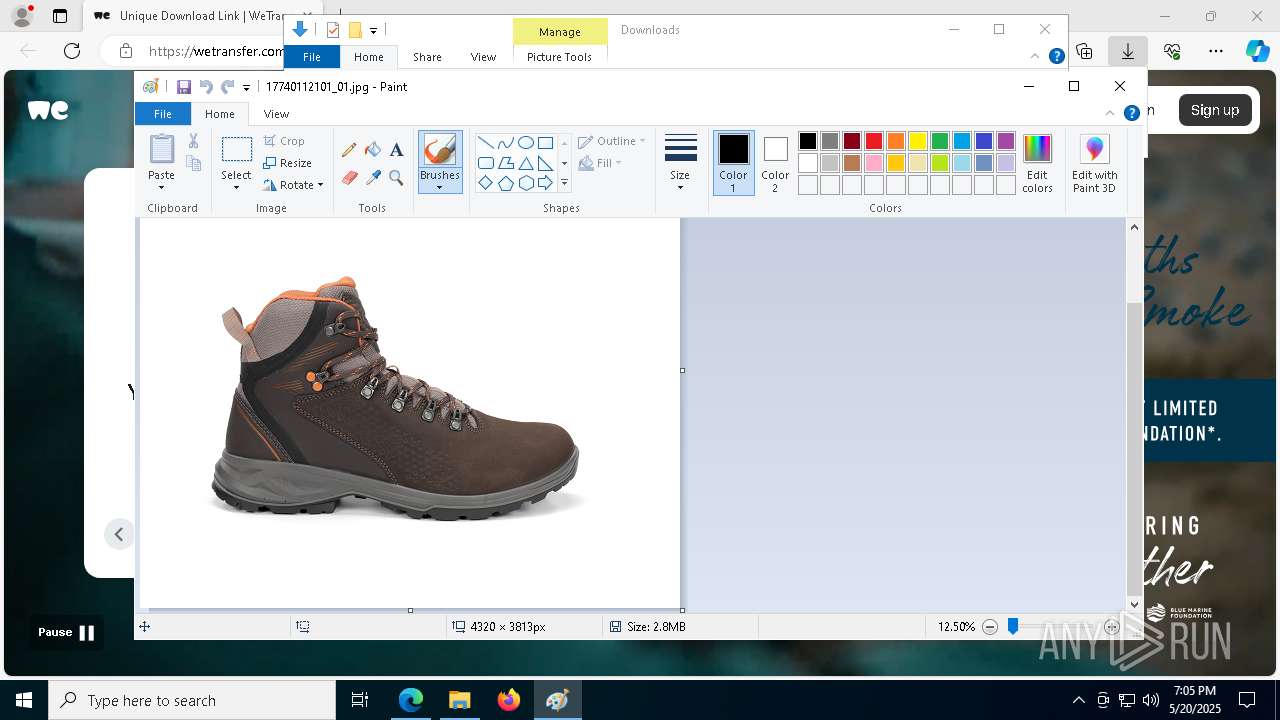1280x720 pixels.
Task: Open Share tab in Downloads Explorer window
Action: (427, 57)
